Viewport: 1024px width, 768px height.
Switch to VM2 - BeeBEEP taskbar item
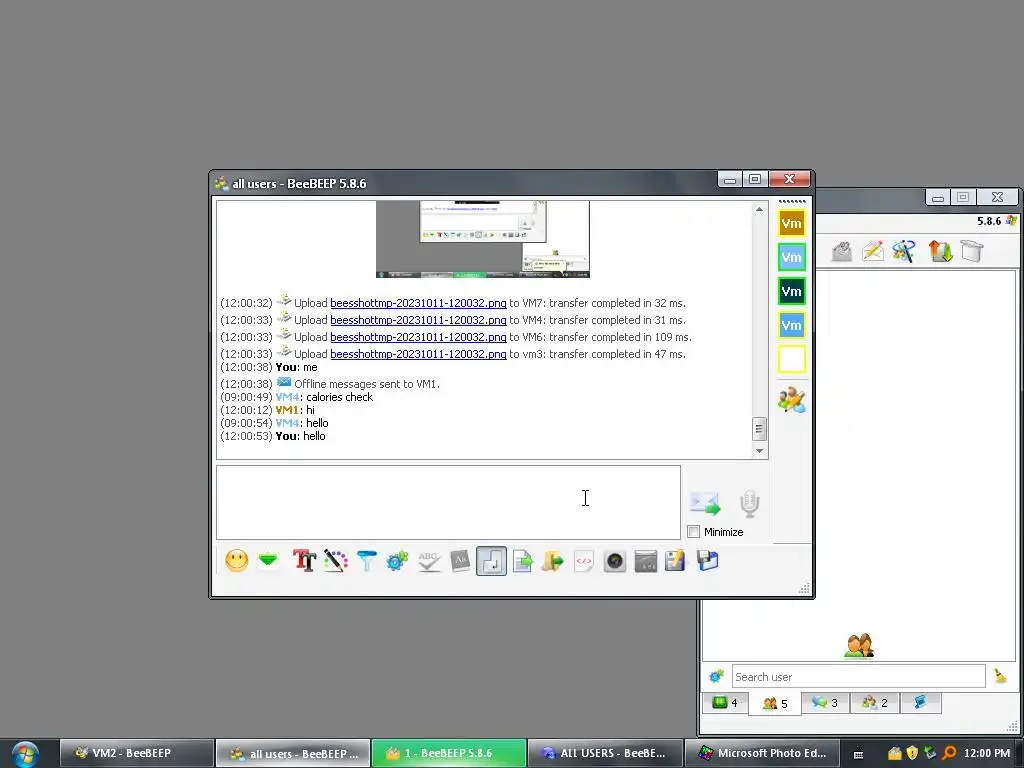click(136, 753)
